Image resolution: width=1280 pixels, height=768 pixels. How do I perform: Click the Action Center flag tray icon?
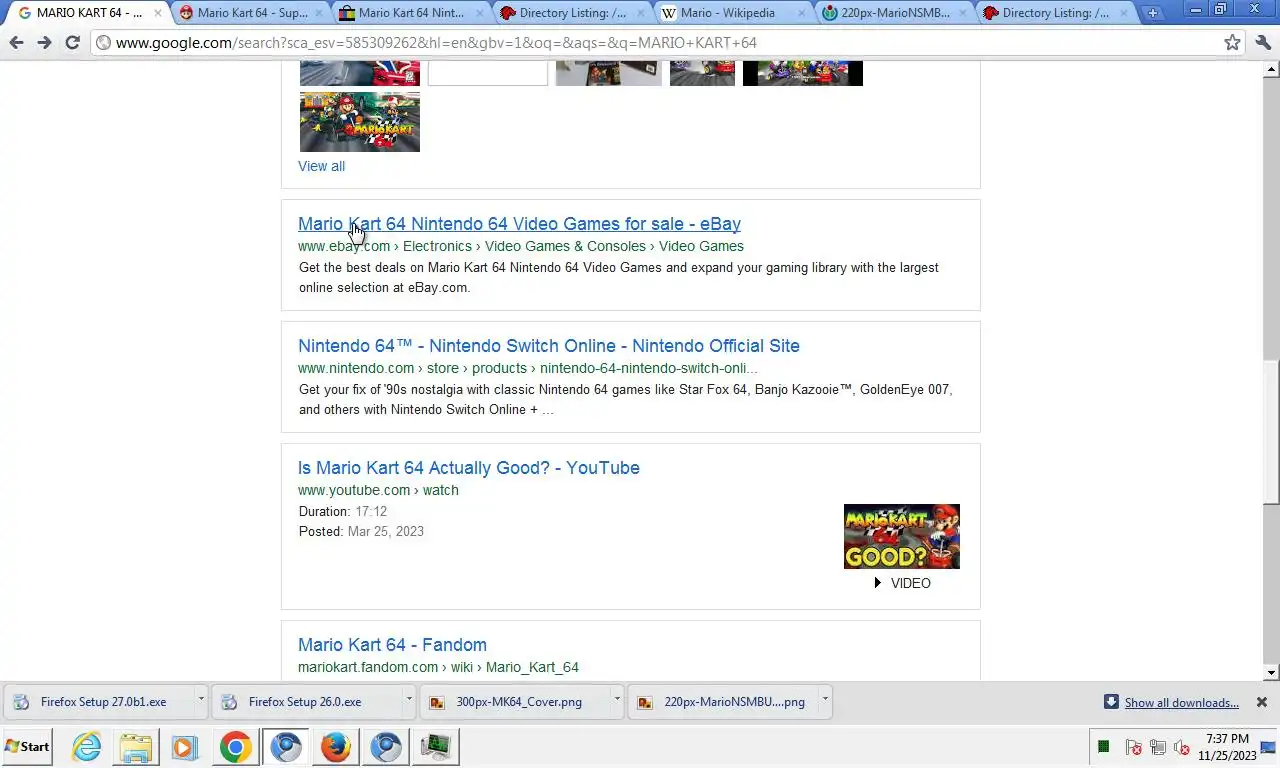point(1133,747)
